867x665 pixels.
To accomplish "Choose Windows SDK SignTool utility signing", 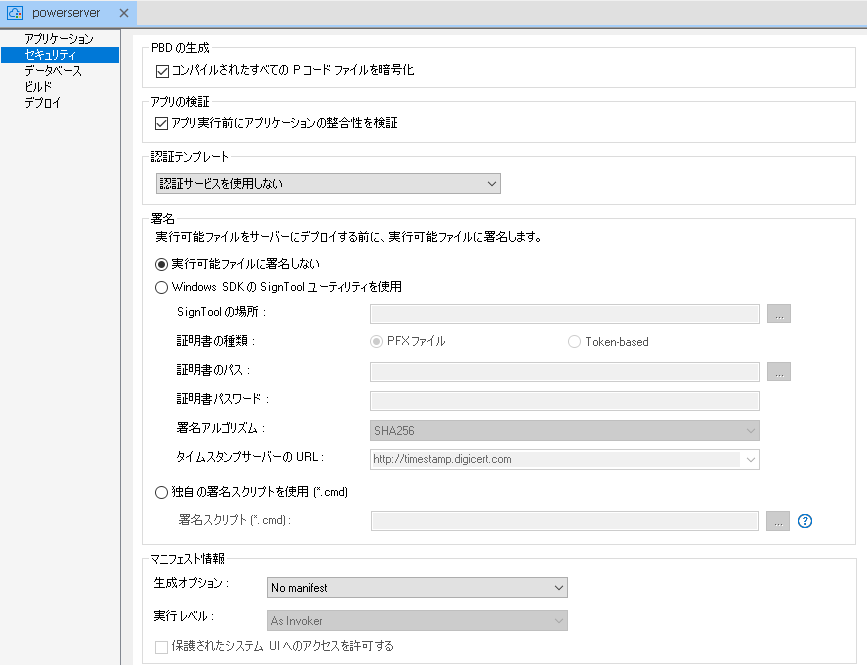I will 161,287.
